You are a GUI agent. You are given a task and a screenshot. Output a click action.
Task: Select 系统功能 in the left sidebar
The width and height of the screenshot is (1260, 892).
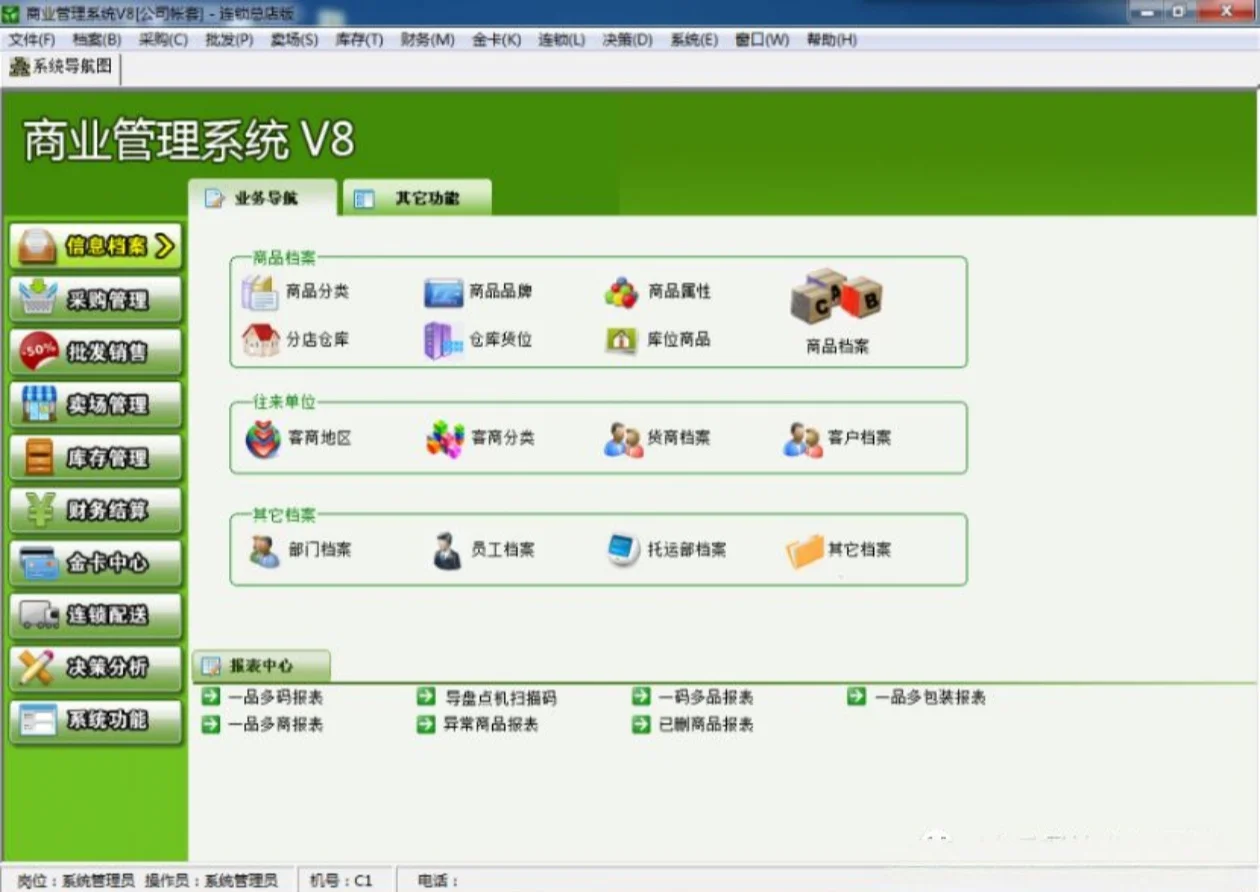[96, 720]
